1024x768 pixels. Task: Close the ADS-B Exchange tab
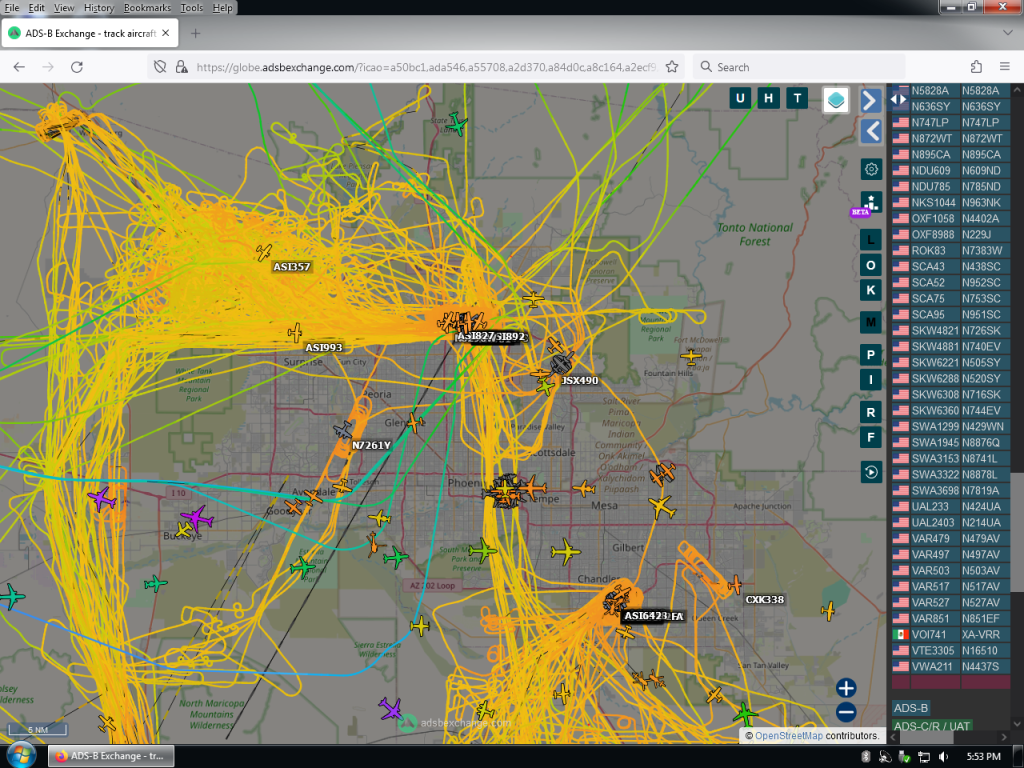tap(166, 33)
